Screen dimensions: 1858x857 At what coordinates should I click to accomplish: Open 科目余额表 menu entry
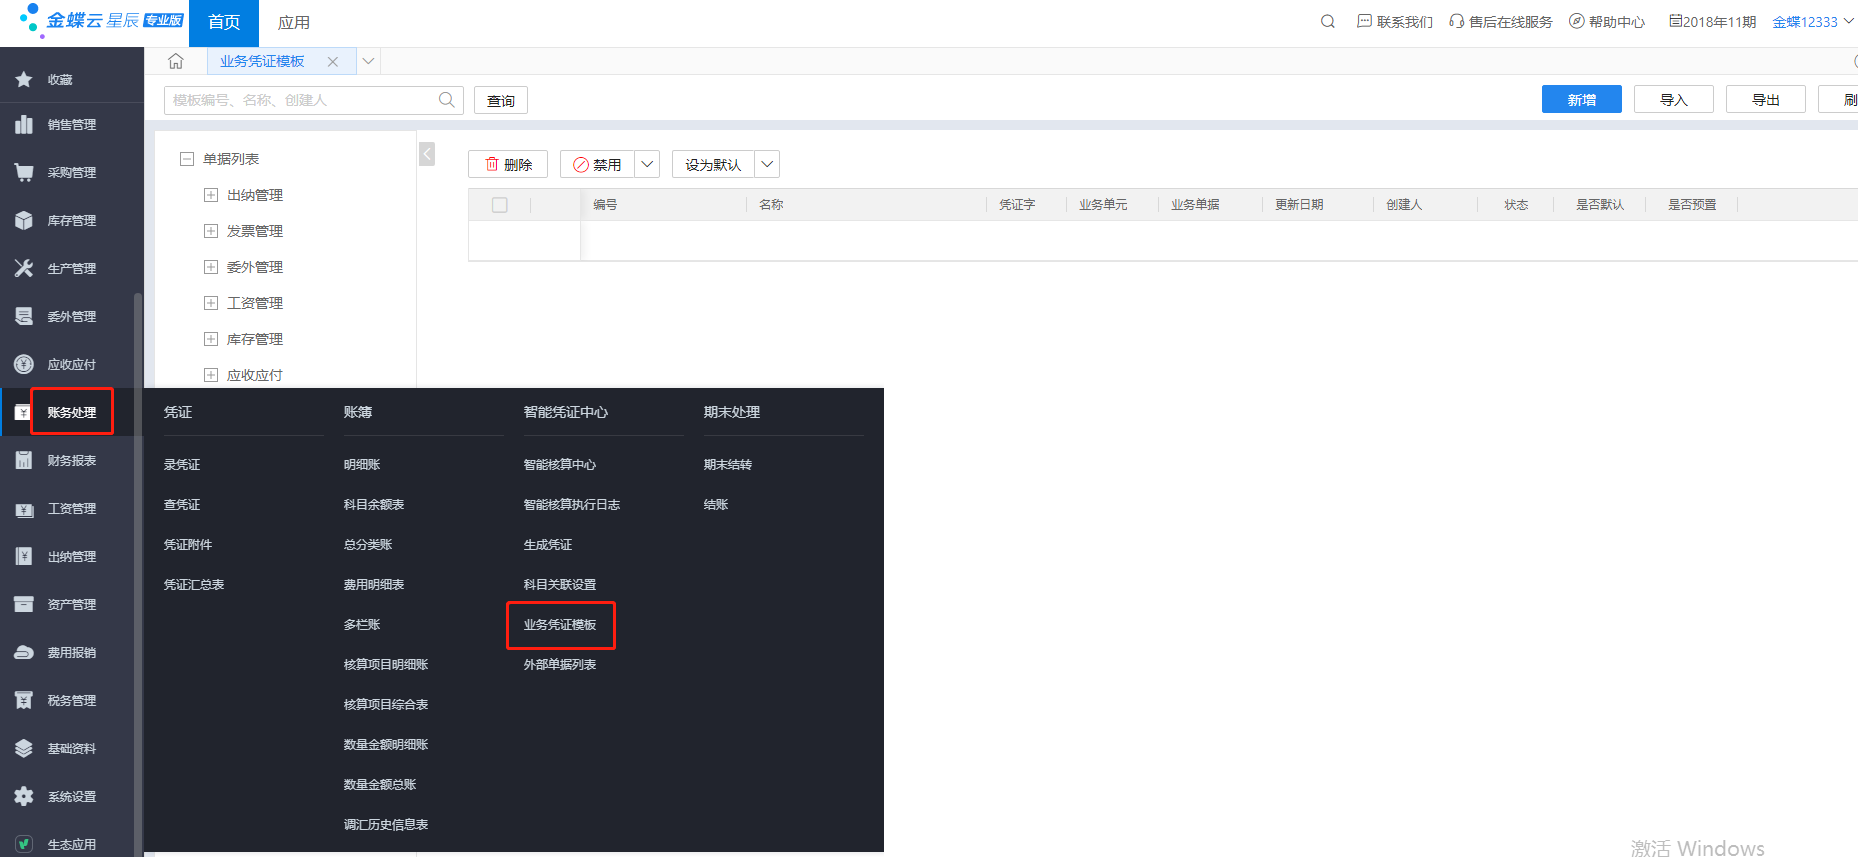click(374, 505)
